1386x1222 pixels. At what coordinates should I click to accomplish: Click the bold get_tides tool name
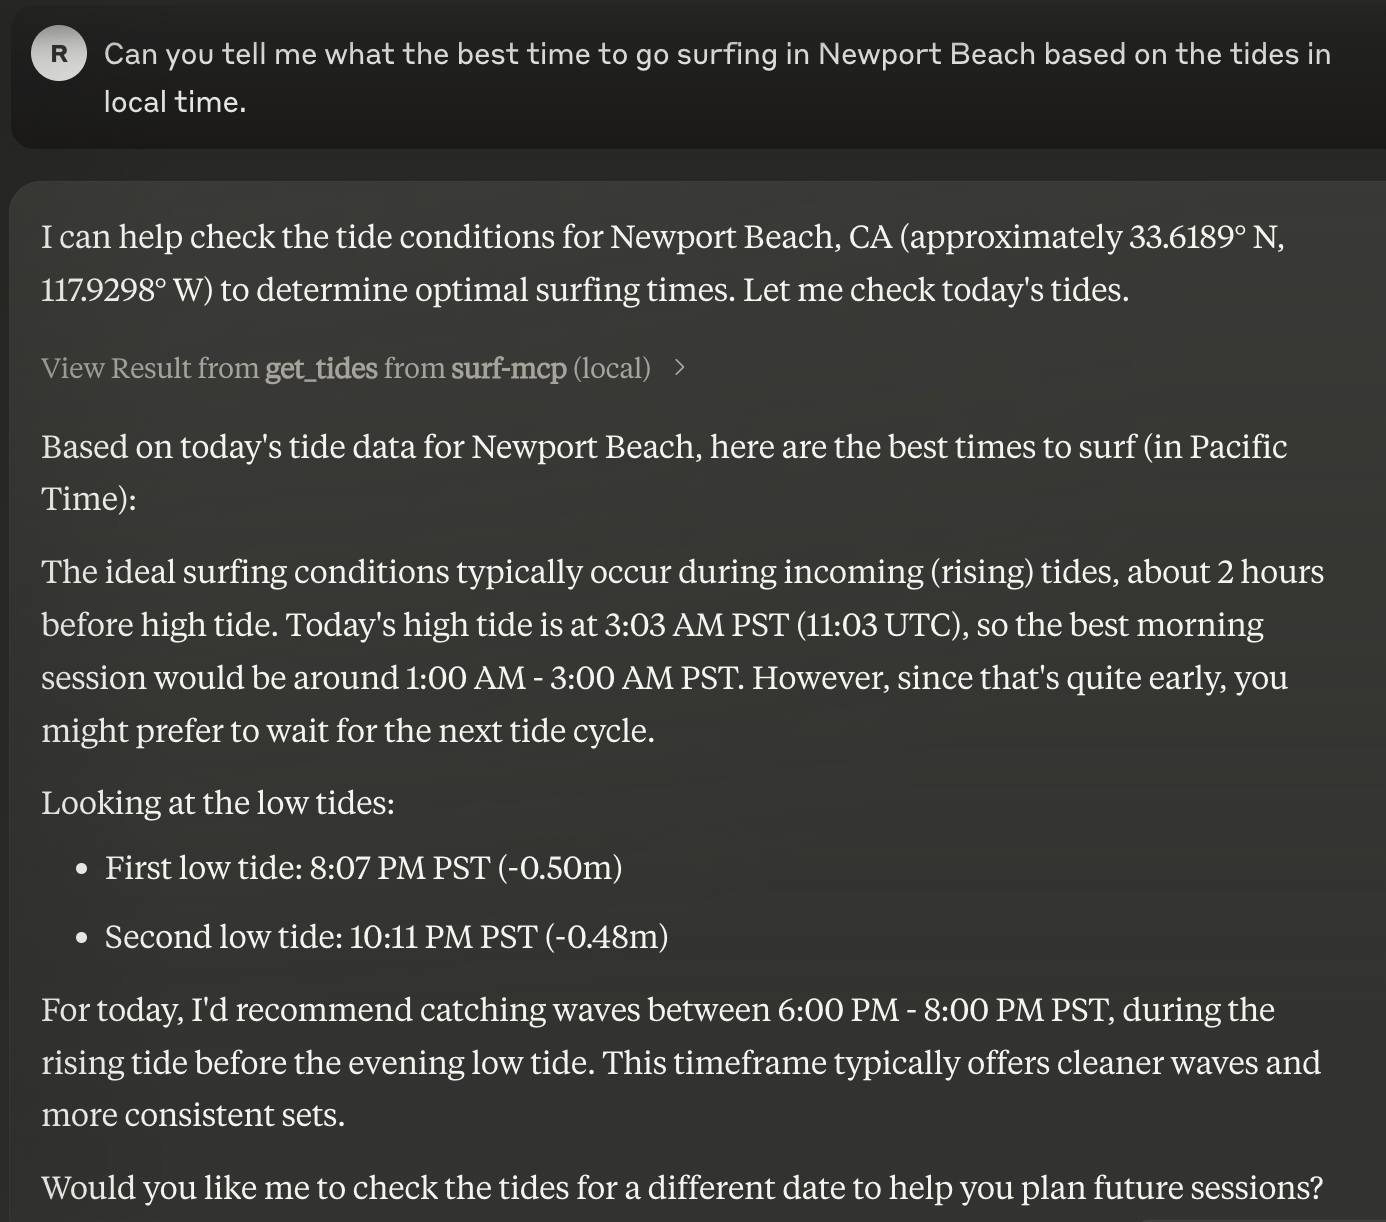[321, 369]
